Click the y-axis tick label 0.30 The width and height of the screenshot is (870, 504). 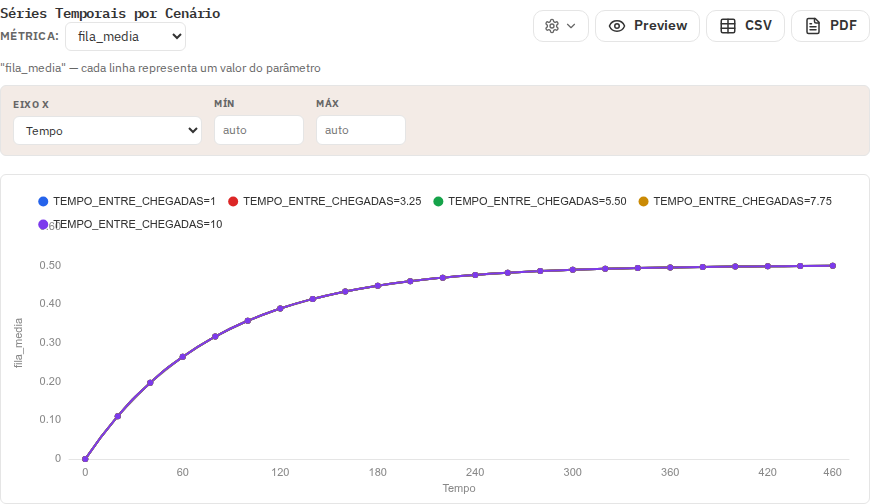(x=50, y=342)
